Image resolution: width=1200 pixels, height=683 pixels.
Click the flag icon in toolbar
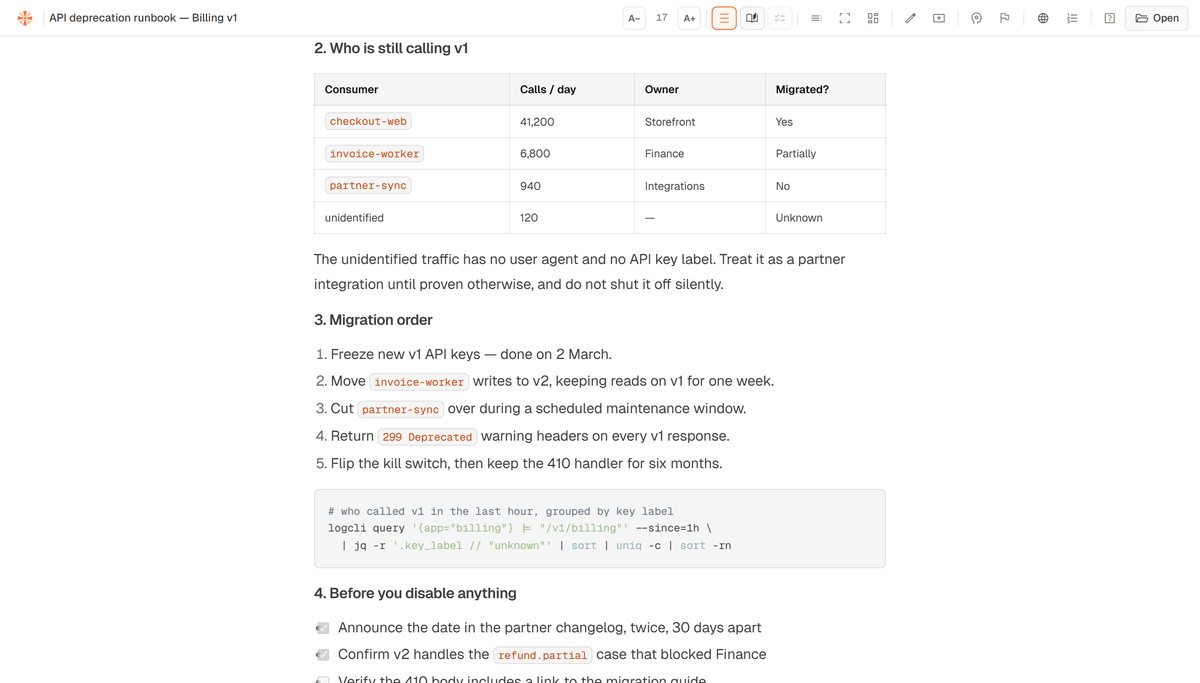pyautogui.click(x=1005, y=18)
